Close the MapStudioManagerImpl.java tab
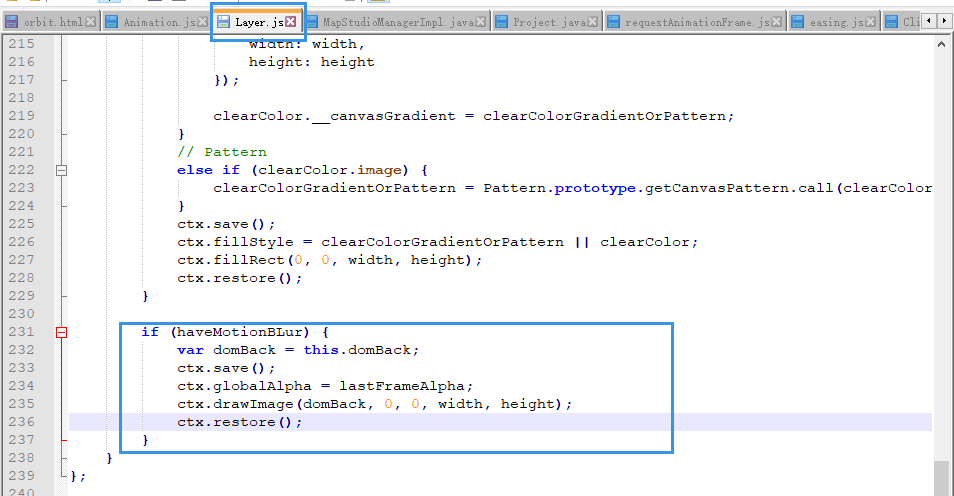The width and height of the screenshot is (954, 496). (481, 22)
